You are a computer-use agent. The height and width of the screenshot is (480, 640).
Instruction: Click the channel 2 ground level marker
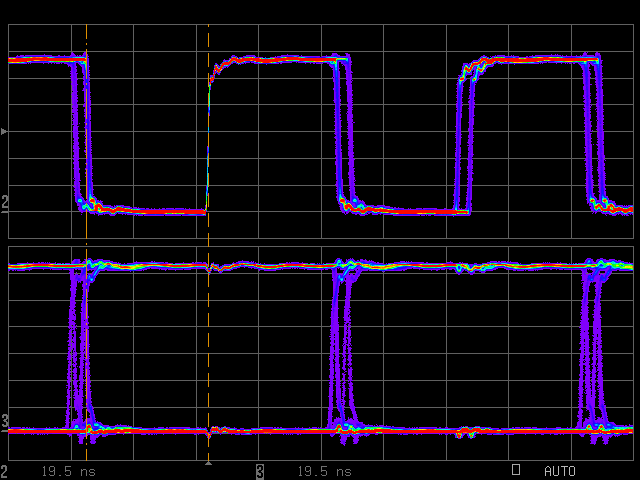point(4,204)
